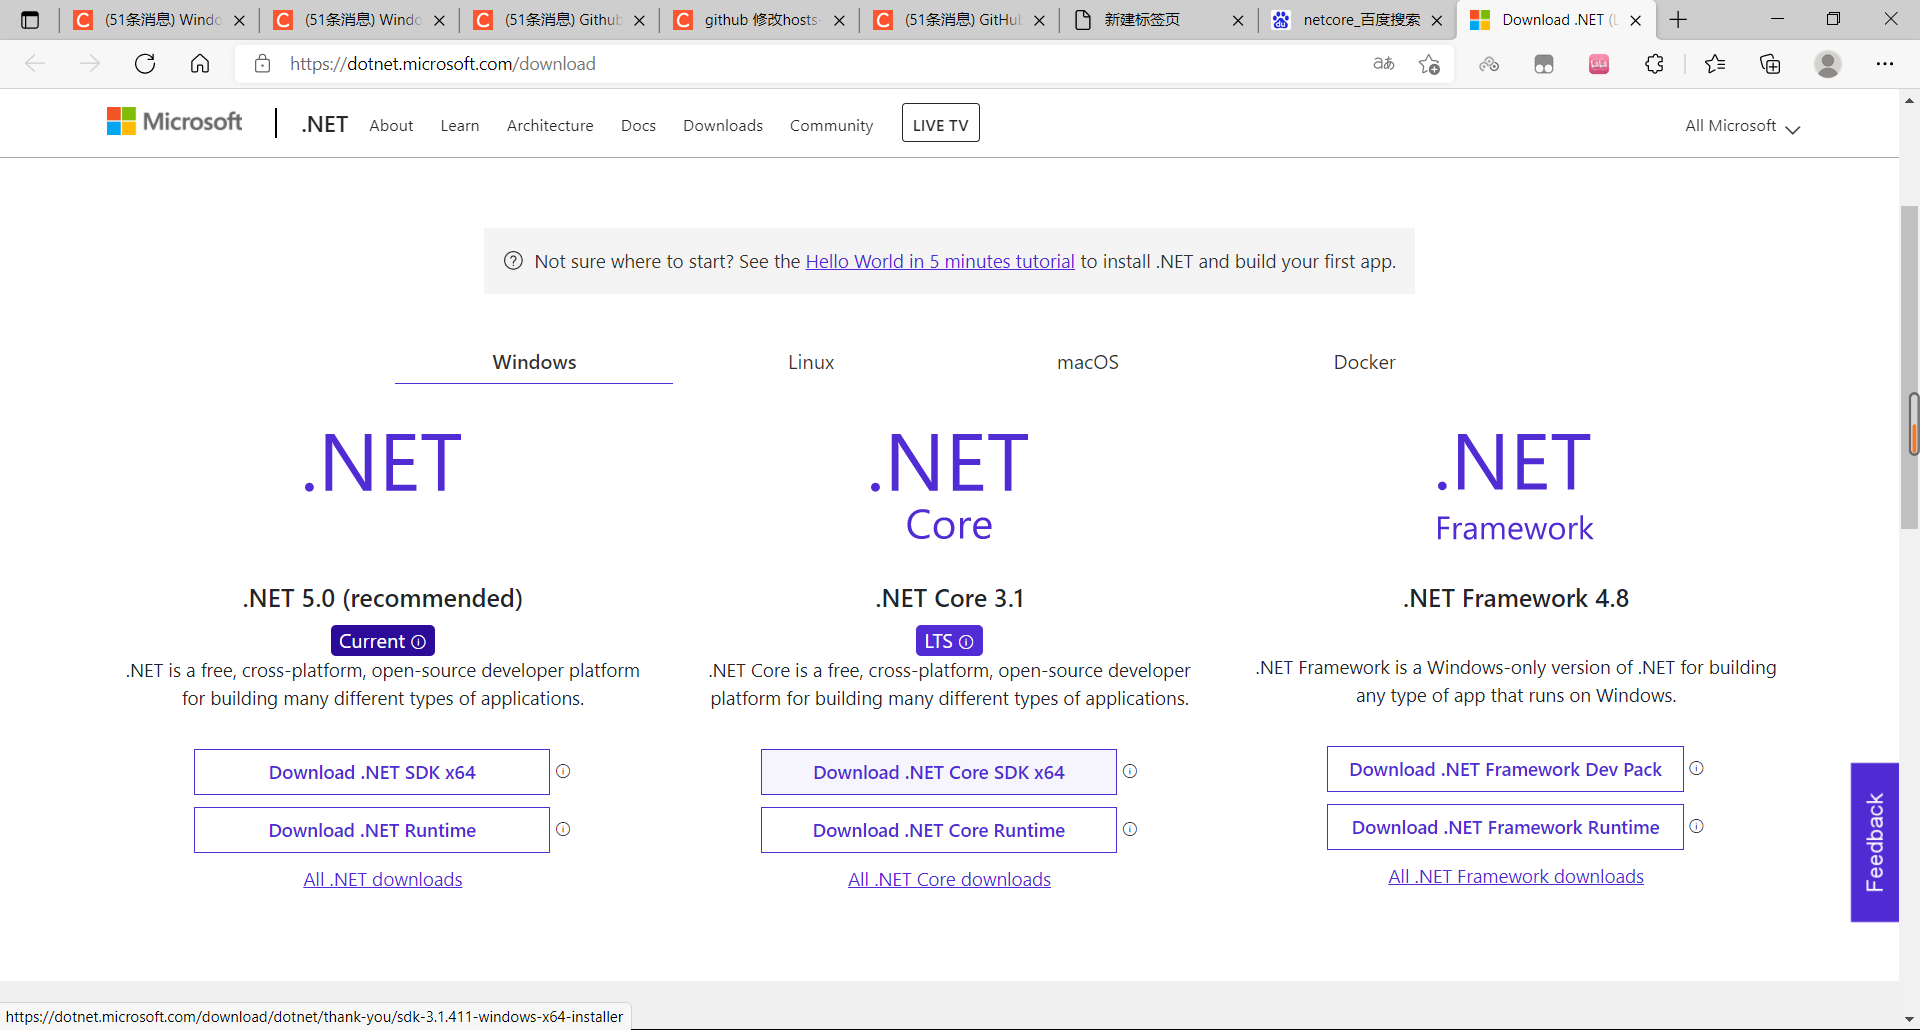Click the LTS badge under .NET Core 3.1
The image size is (1920, 1030).
(949, 641)
